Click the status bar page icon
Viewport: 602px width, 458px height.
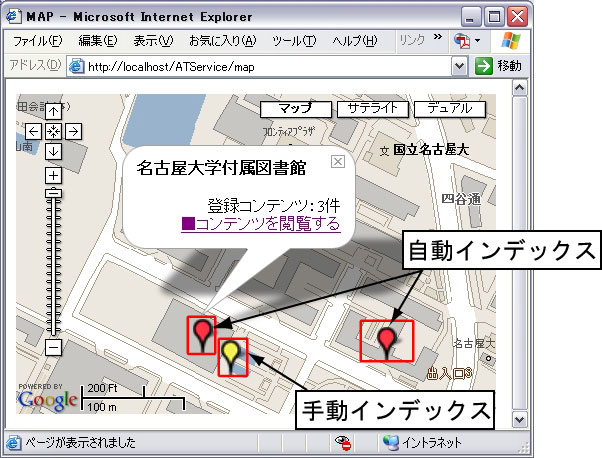coord(13,443)
